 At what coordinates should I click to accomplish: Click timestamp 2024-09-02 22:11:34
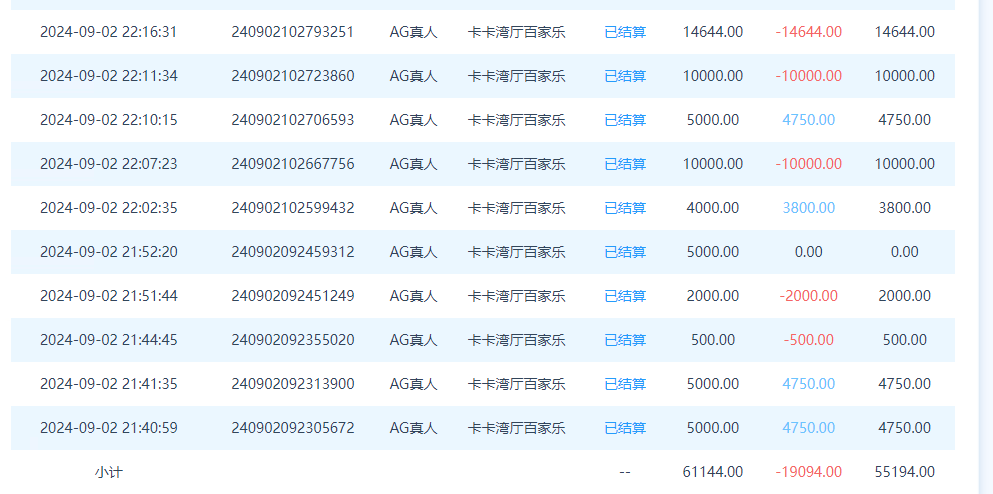coord(109,76)
